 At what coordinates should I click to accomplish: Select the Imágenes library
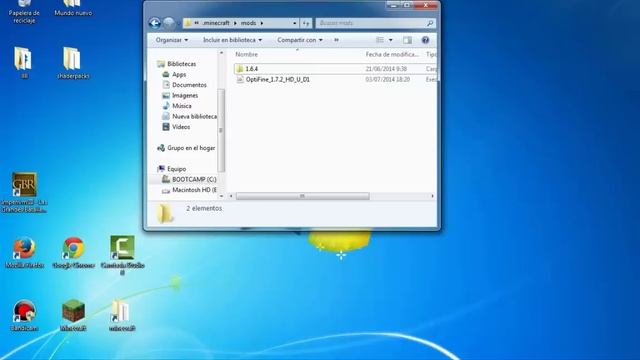click(x=185, y=96)
